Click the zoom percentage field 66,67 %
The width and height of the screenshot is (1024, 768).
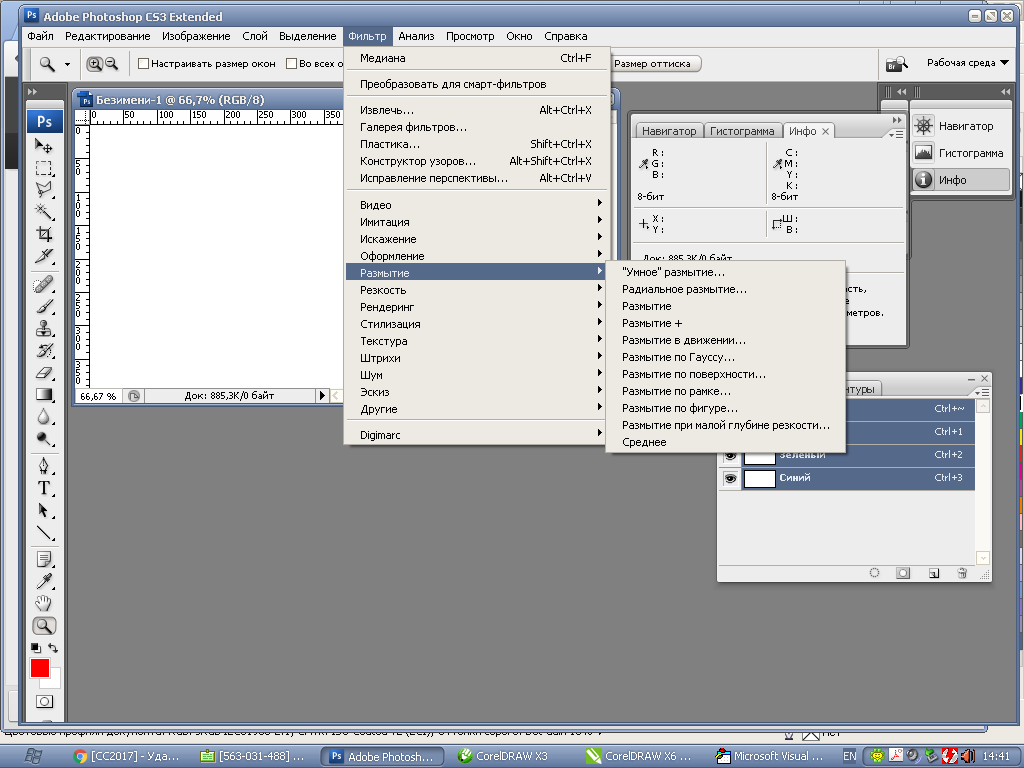[98, 396]
